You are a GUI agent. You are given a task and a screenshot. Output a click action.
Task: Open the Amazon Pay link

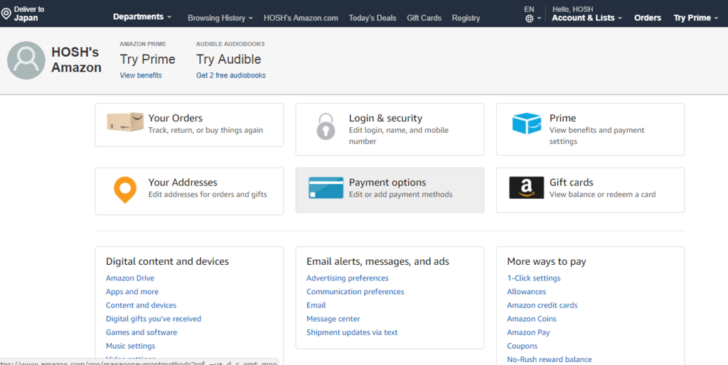tap(528, 332)
